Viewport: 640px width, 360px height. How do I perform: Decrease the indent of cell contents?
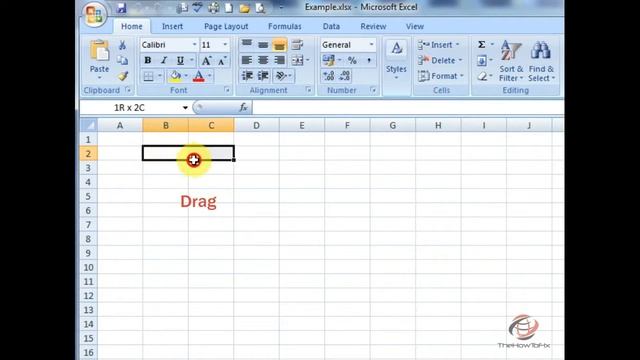tap(247, 76)
